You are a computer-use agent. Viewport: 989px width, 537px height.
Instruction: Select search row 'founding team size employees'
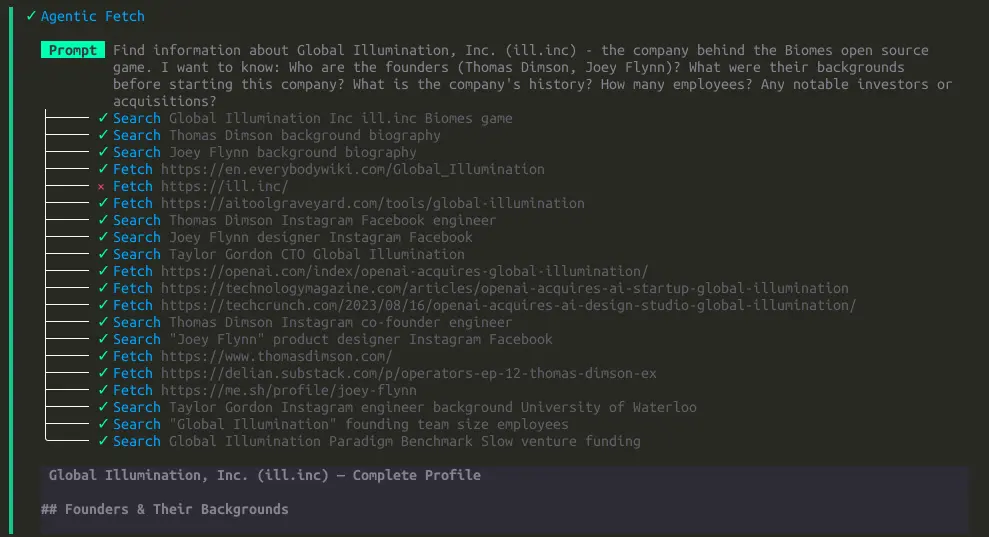coord(341,425)
